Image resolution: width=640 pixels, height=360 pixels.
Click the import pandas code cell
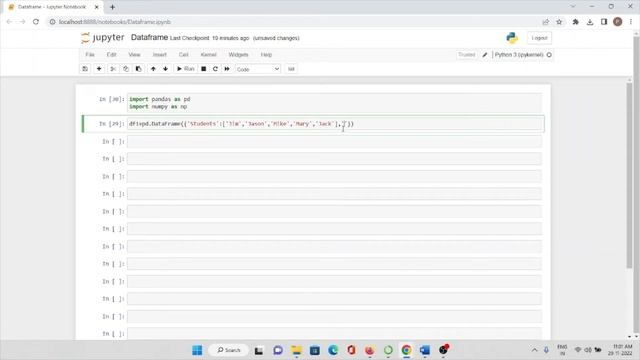pos(335,103)
